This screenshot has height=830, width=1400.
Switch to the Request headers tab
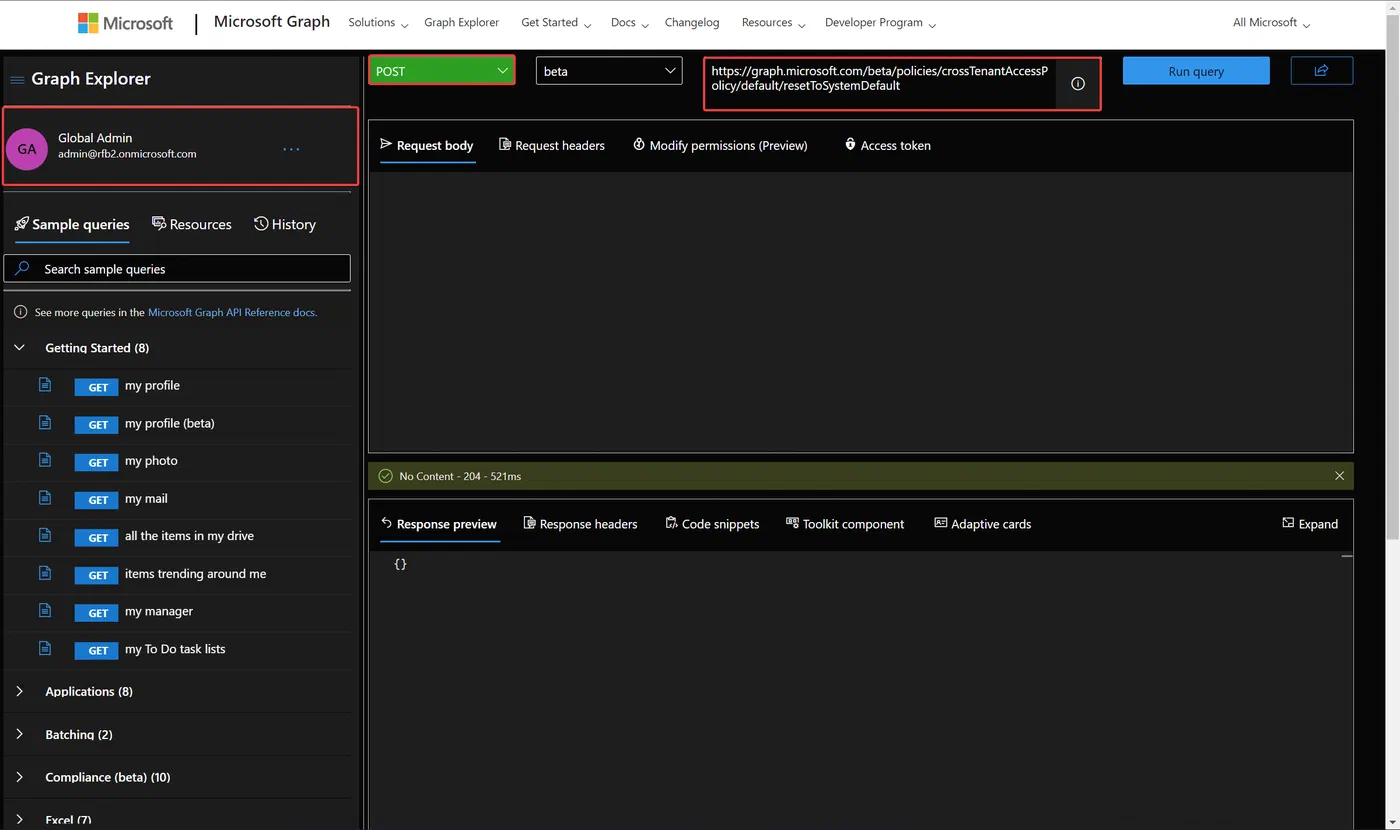[551, 145]
